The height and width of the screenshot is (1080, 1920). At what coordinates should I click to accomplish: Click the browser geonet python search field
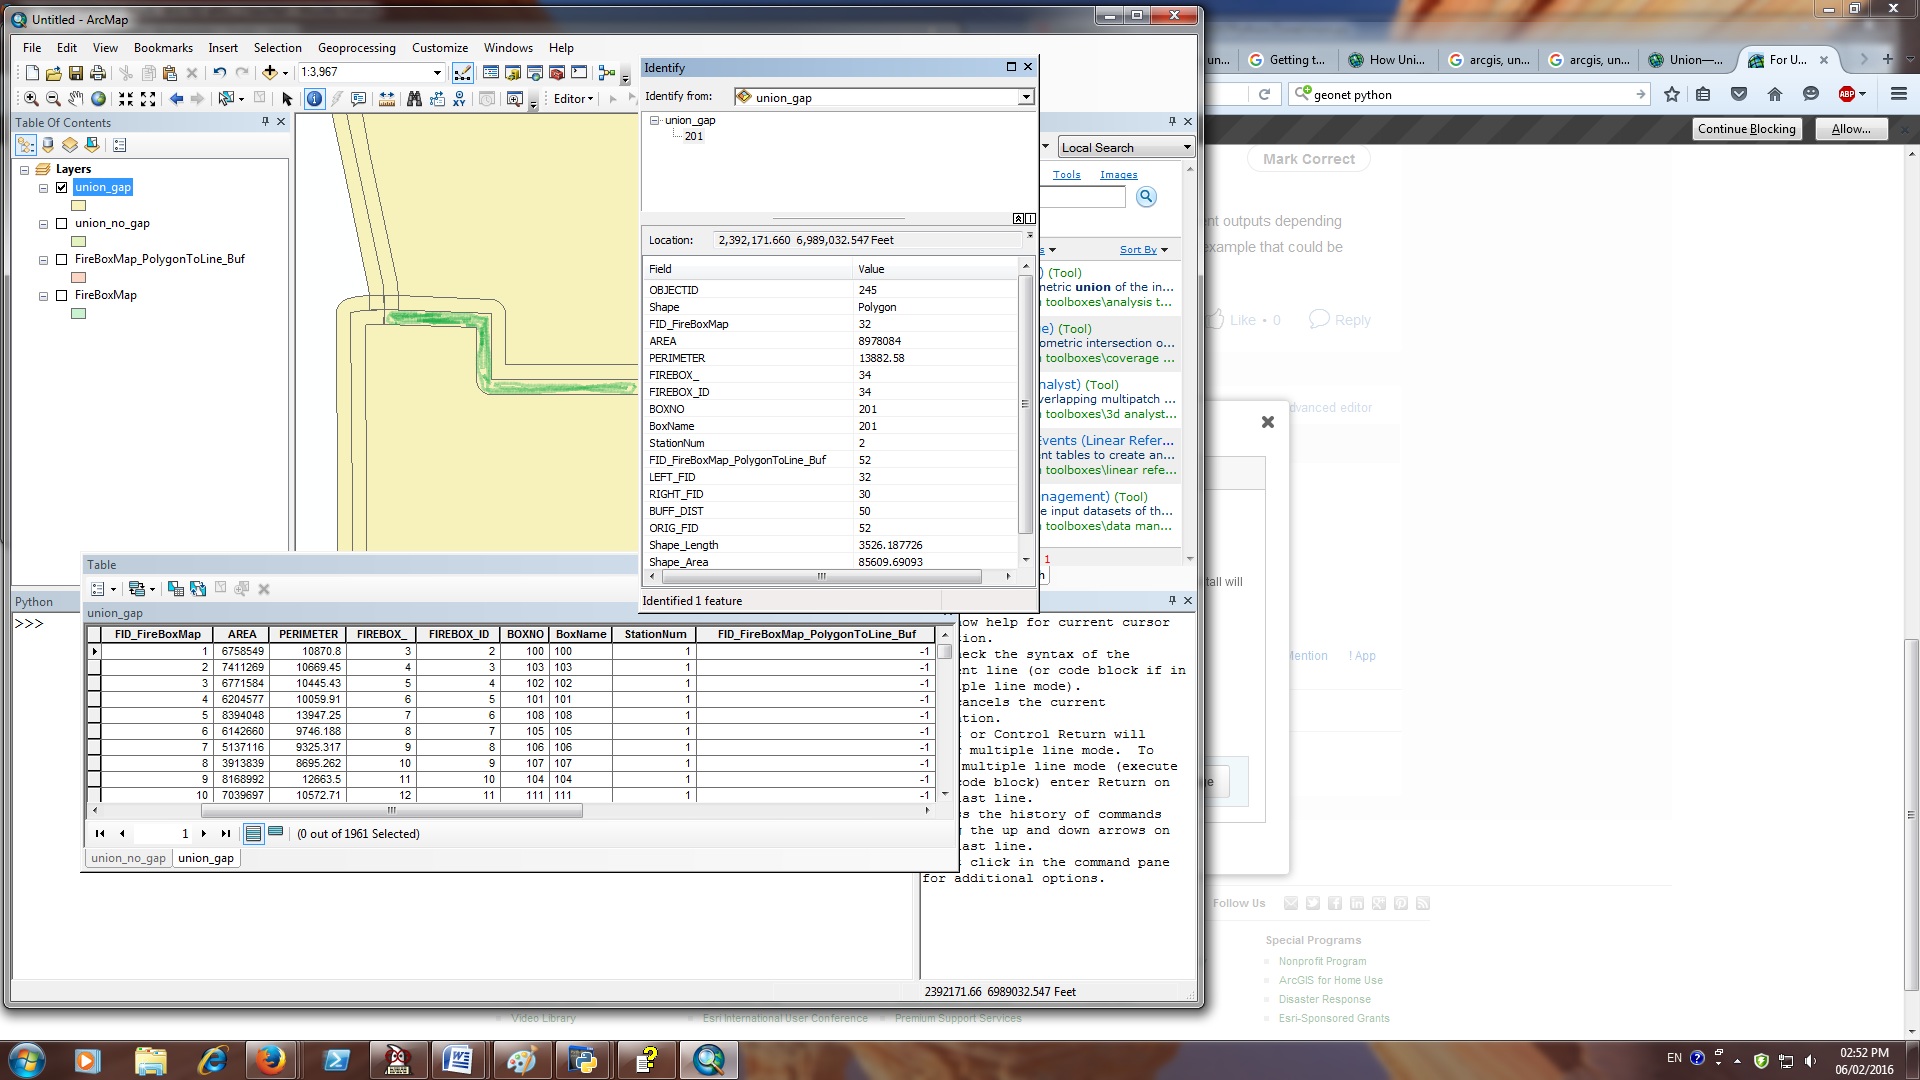coord(1470,95)
